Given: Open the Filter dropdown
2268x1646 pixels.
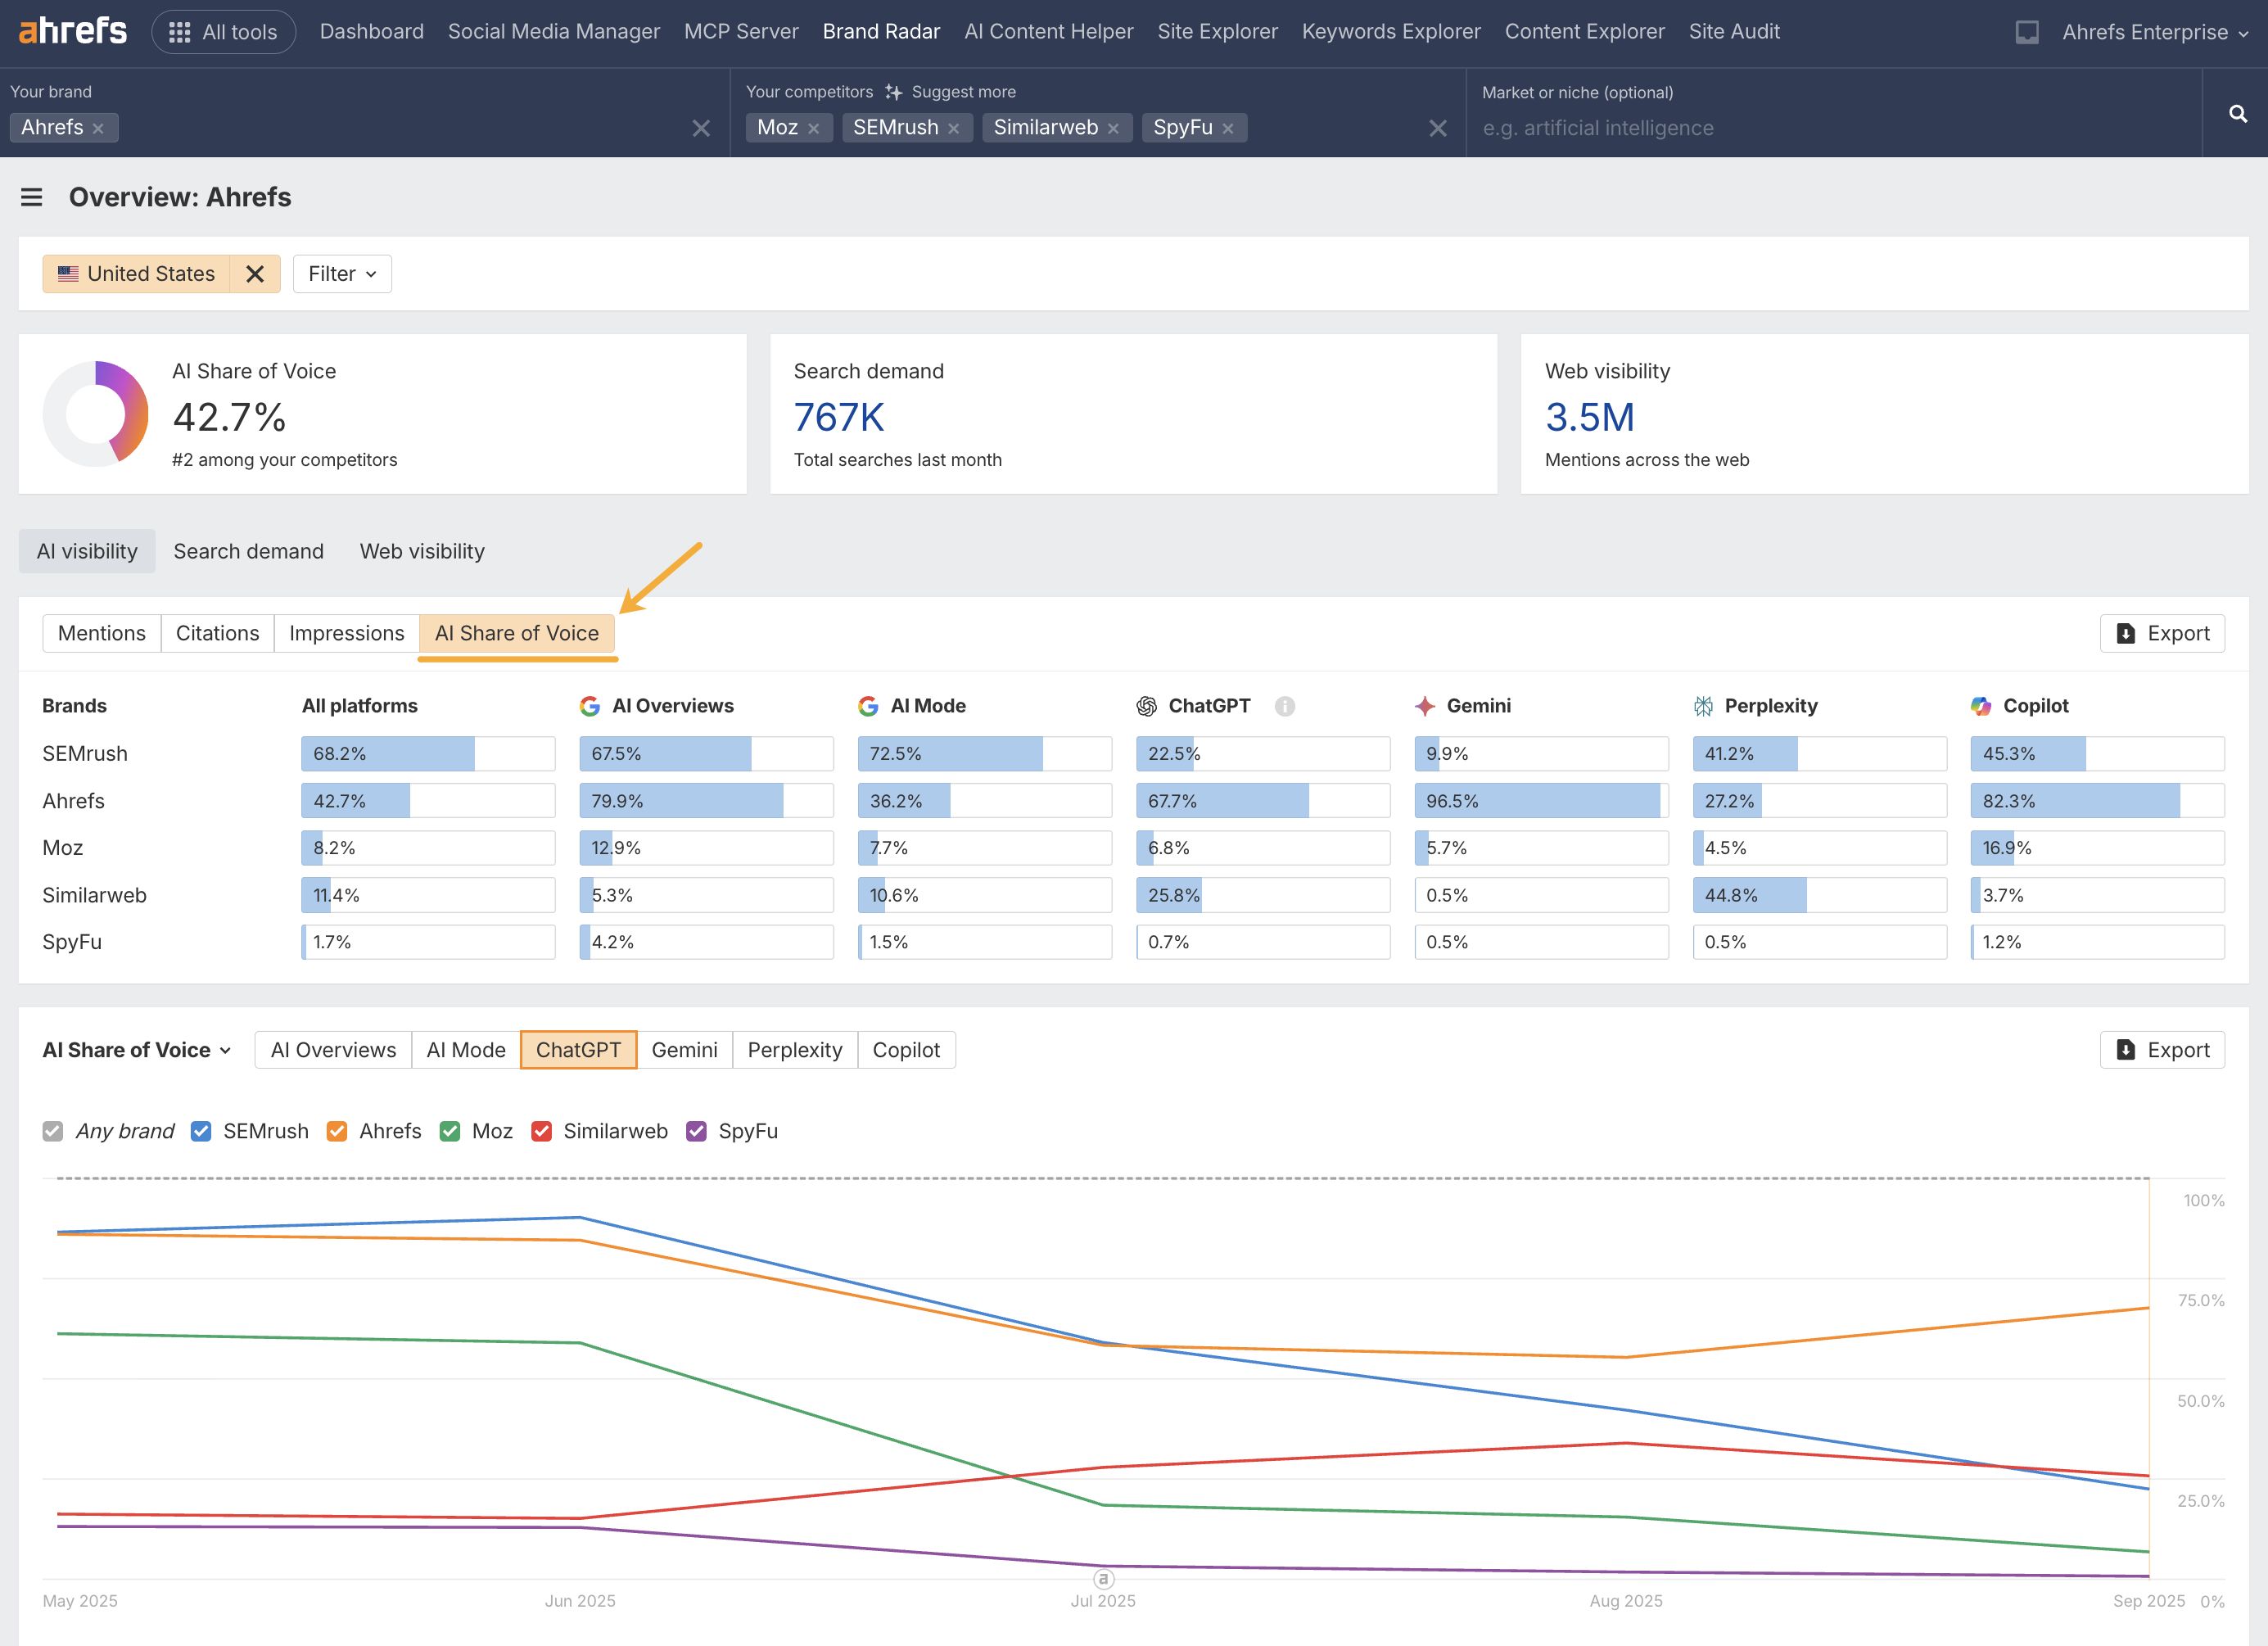Looking at the screenshot, I should pyautogui.click(x=341, y=273).
